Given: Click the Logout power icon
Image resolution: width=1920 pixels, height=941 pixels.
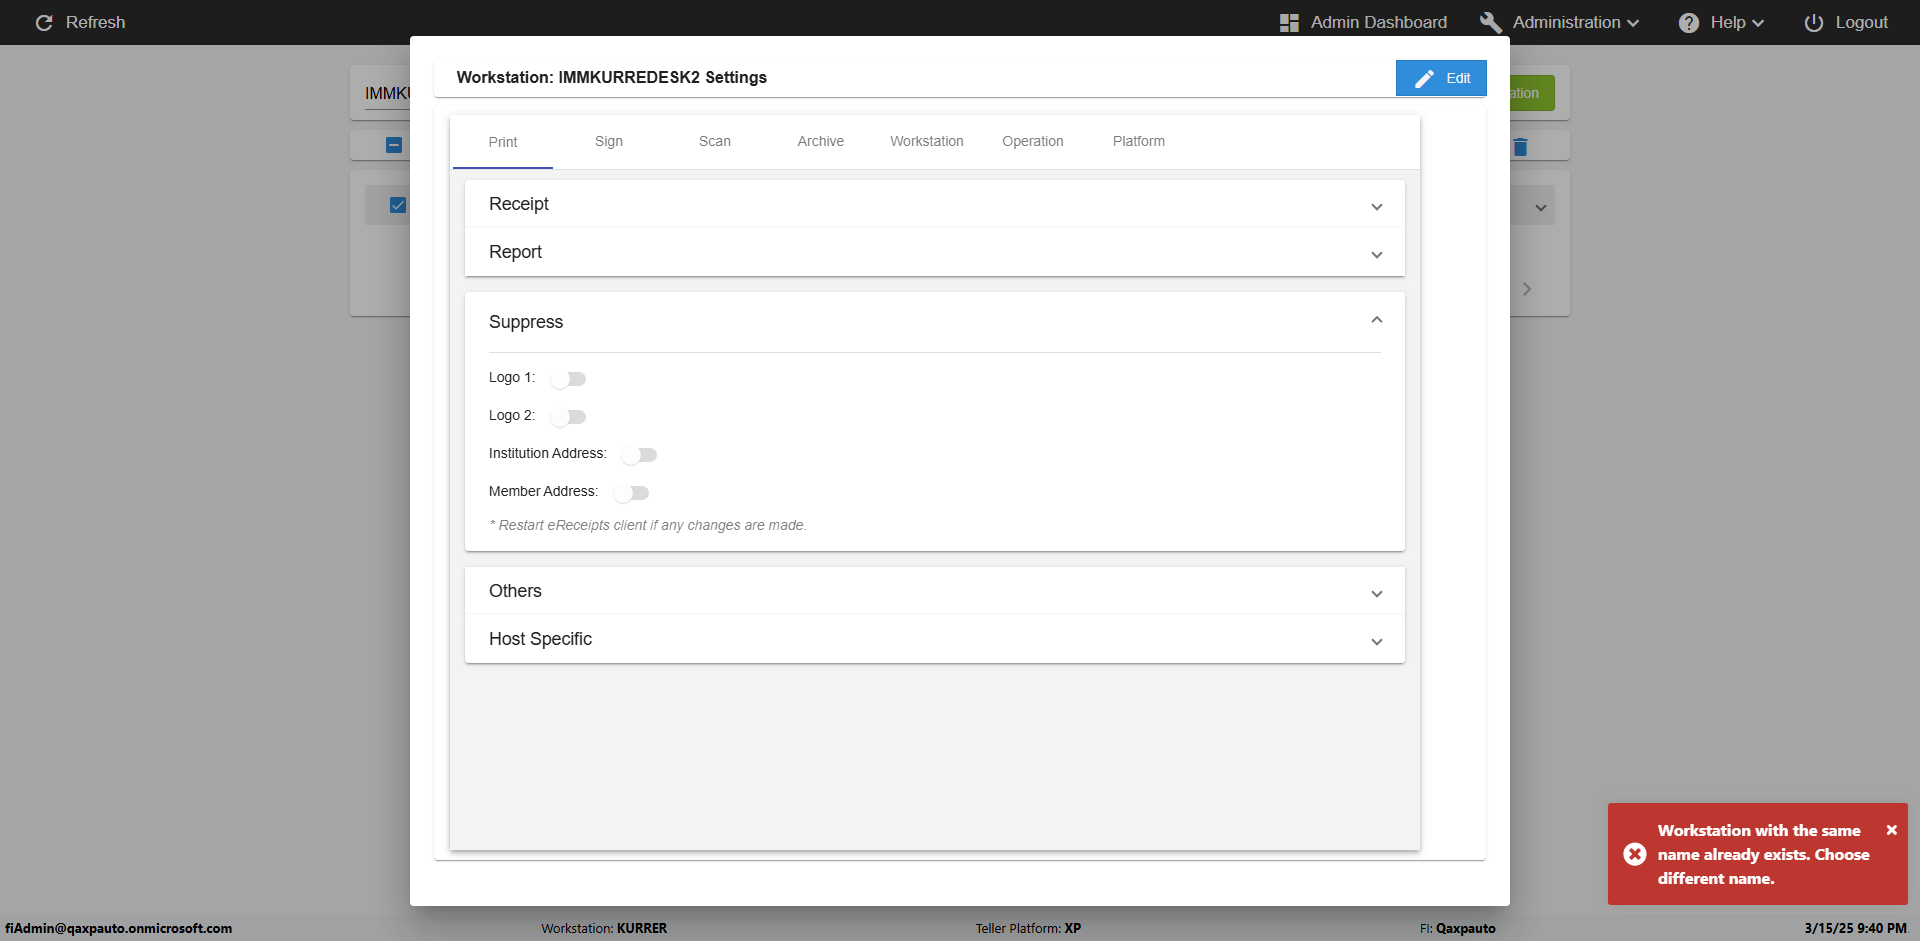Looking at the screenshot, I should point(1813,22).
